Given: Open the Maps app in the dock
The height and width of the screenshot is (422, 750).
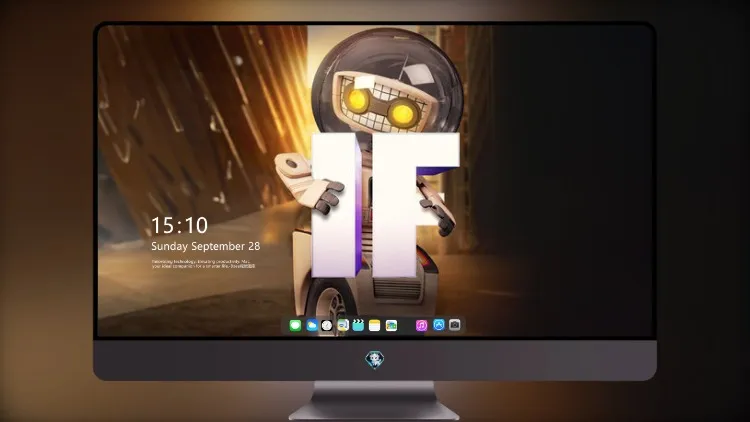Looking at the screenshot, I should [x=343, y=325].
